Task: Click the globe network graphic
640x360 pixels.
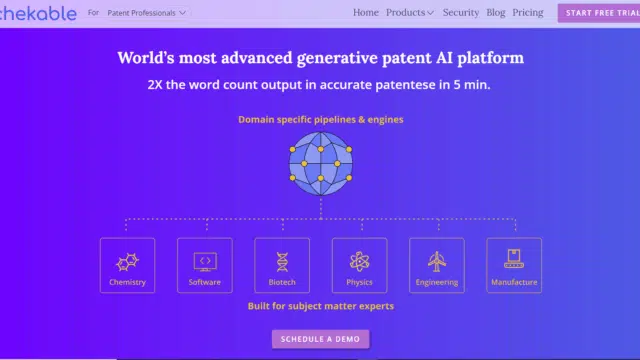Action: (x=321, y=164)
